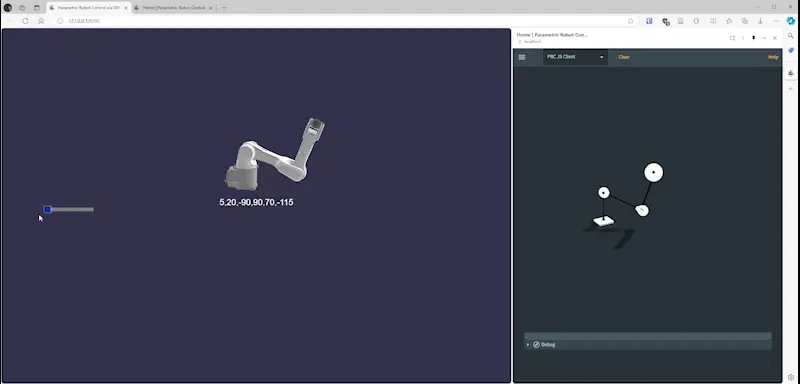Screen dimensions: 800x384
Task: Add this page to favorites star
Action: point(630,21)
